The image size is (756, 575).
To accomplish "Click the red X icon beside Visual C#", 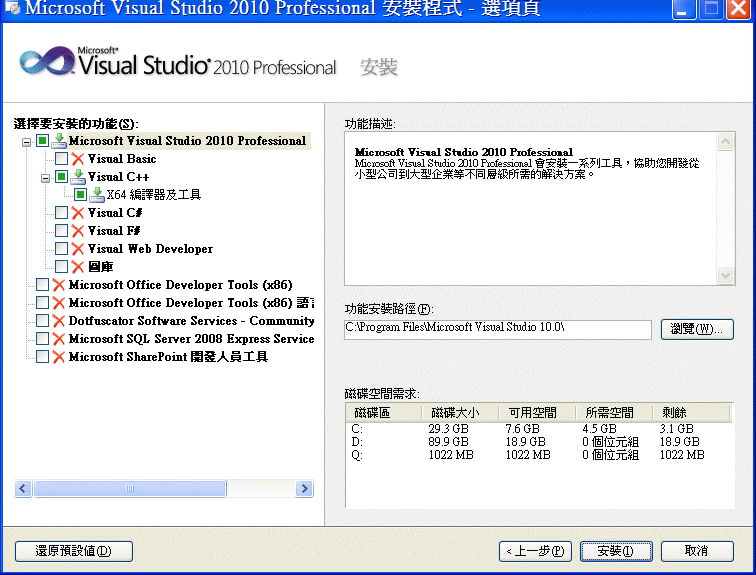I will (x=78, y=213).
